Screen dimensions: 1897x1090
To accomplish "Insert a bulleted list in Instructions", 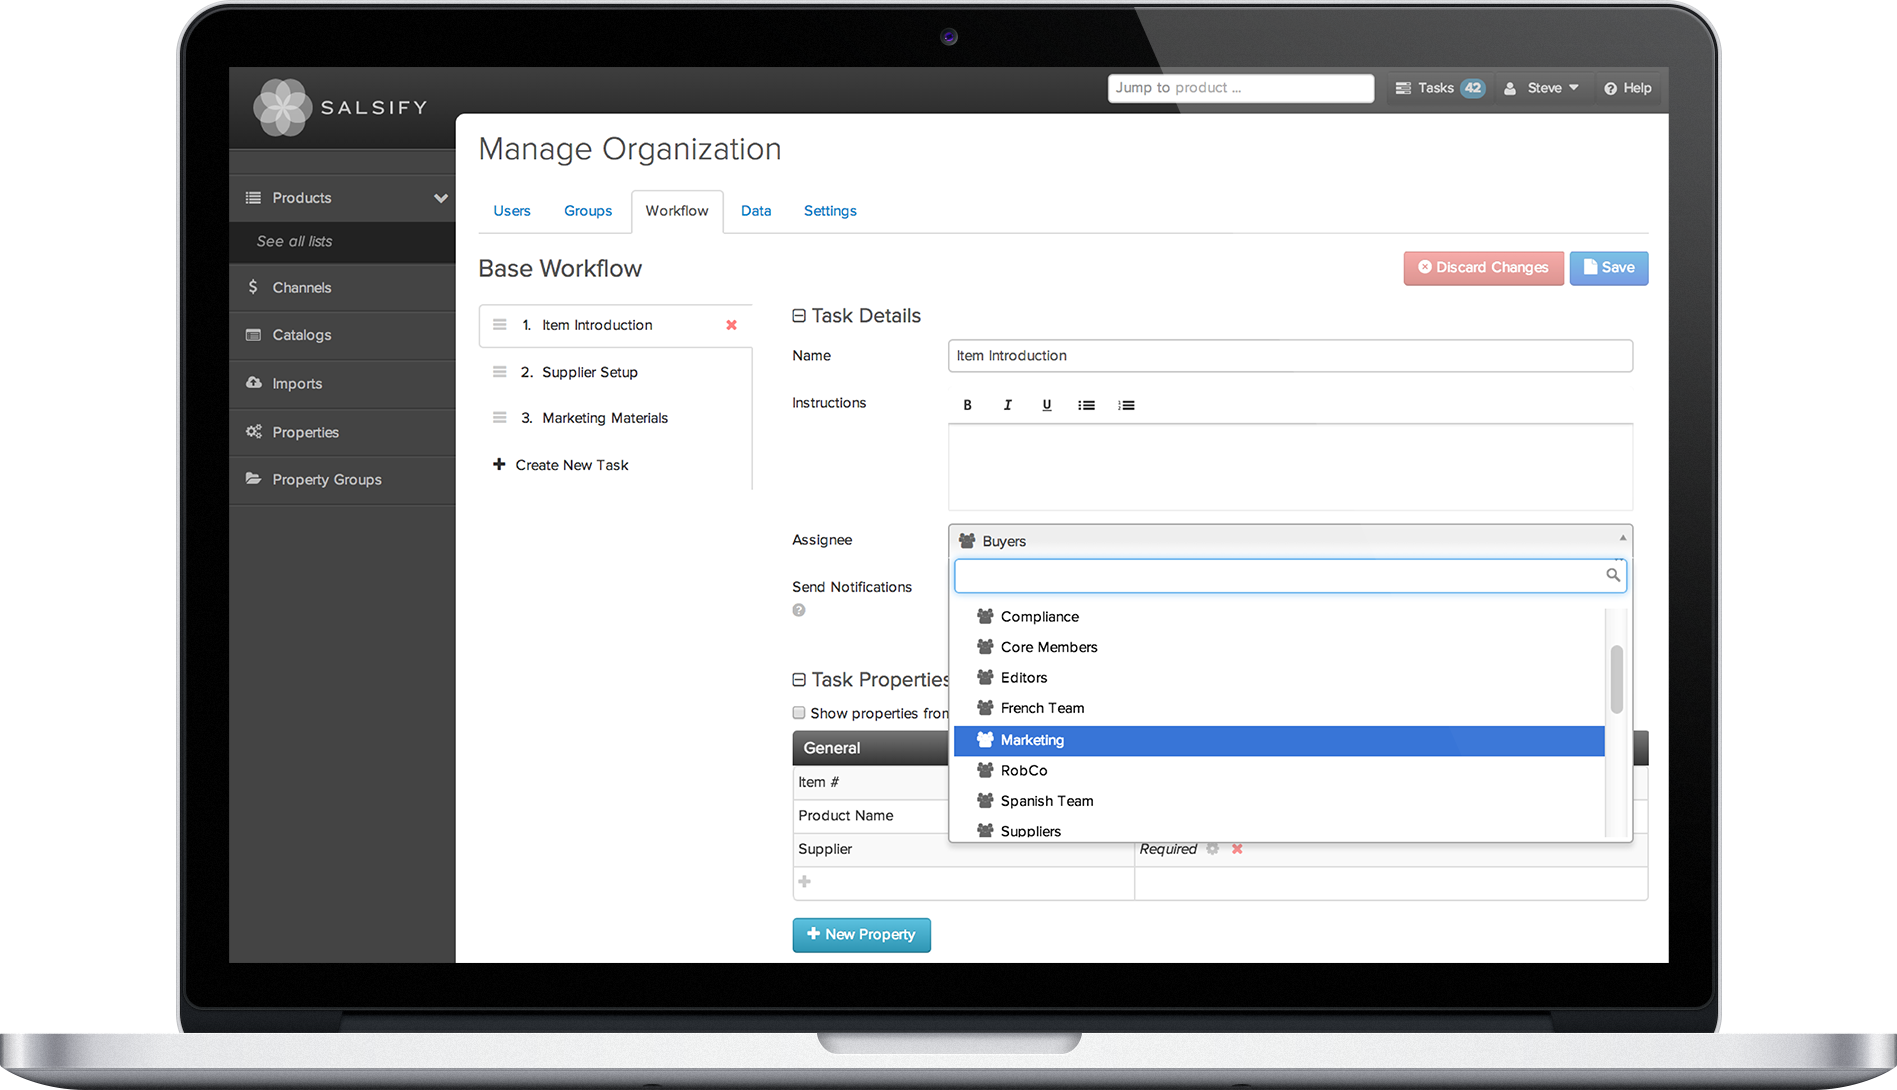I will (1086, 405).
